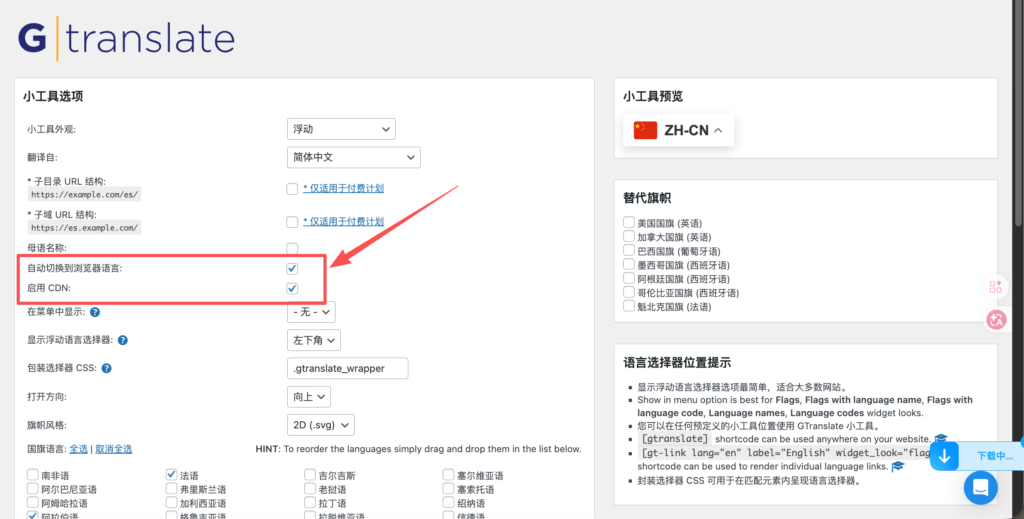Enable 阿根廷国旗 (西班牙语) alternative flag
The width and height of the screenshot is (1024, 519).
(x=628, y=278)
